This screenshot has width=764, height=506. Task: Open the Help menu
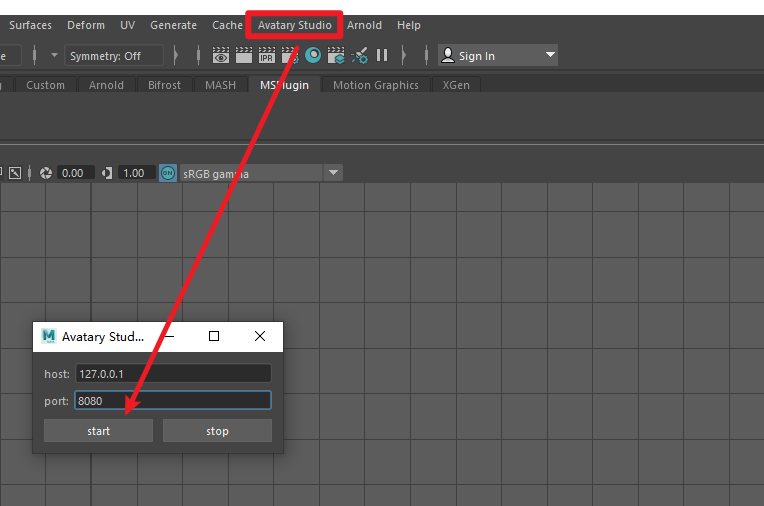pyautogui.click(x=408, y=25)
